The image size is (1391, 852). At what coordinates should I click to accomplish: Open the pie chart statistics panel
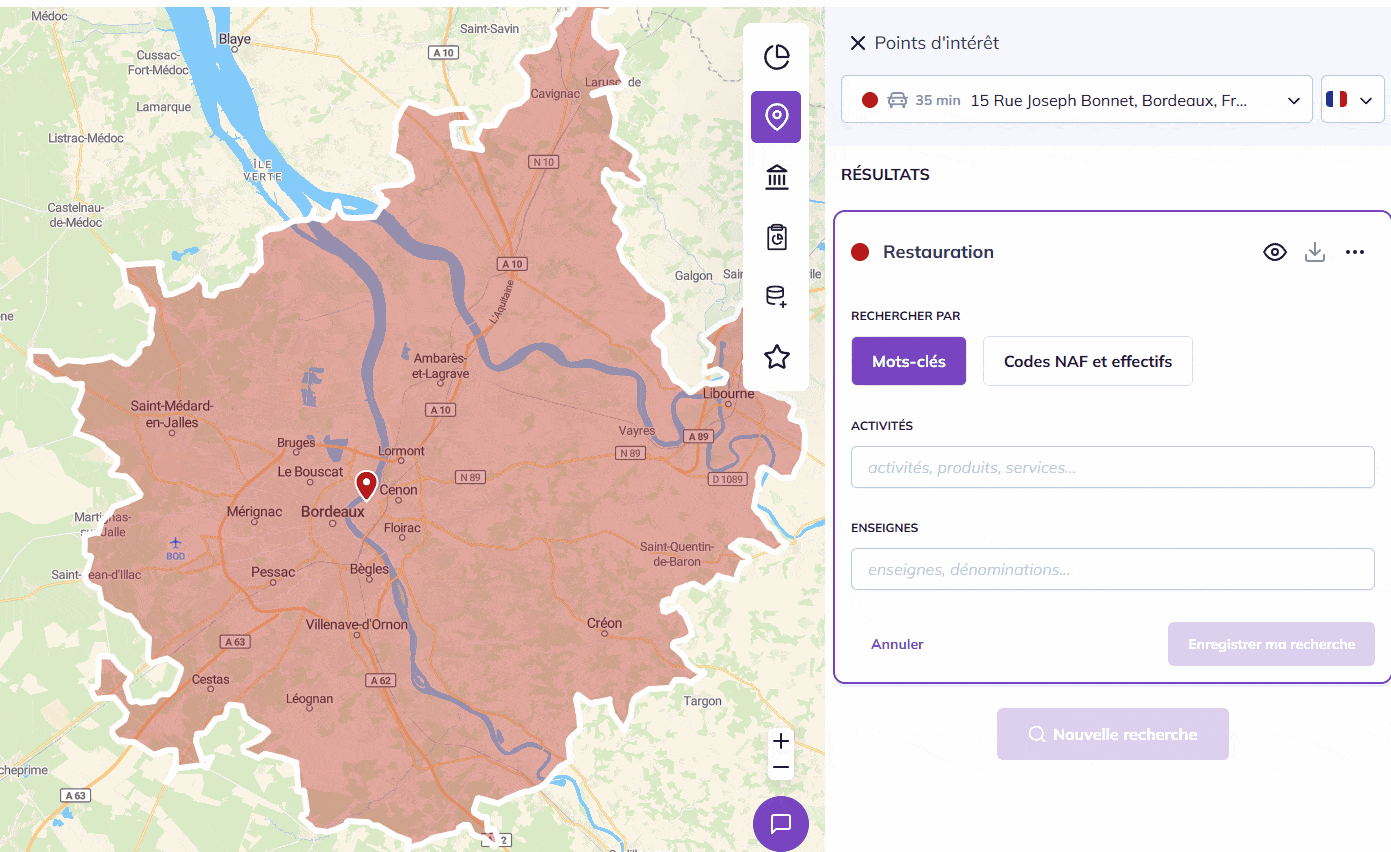(776, 58)
